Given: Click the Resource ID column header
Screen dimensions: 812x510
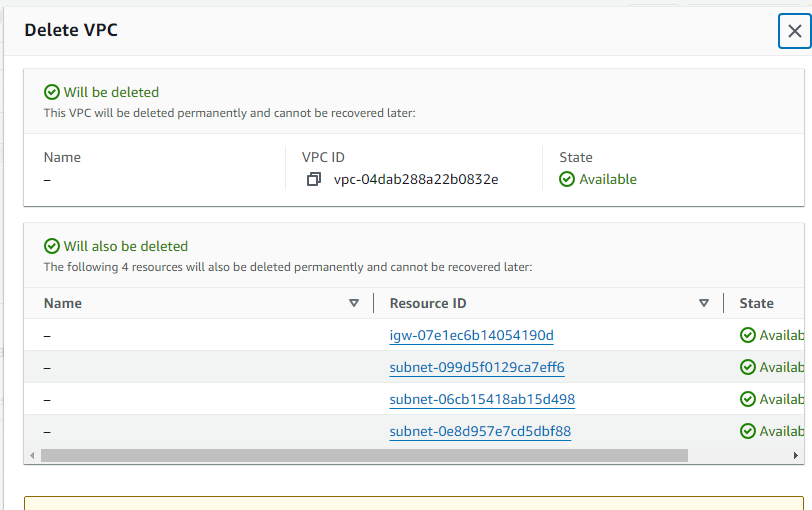Looking at the screenshot, I should tap(428, 303).
